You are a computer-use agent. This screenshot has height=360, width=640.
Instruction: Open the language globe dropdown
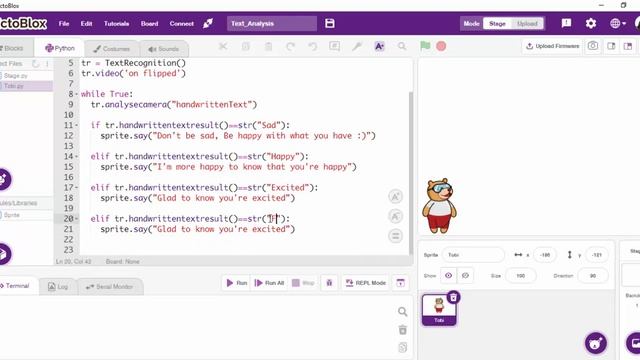(x=618, y=23)
